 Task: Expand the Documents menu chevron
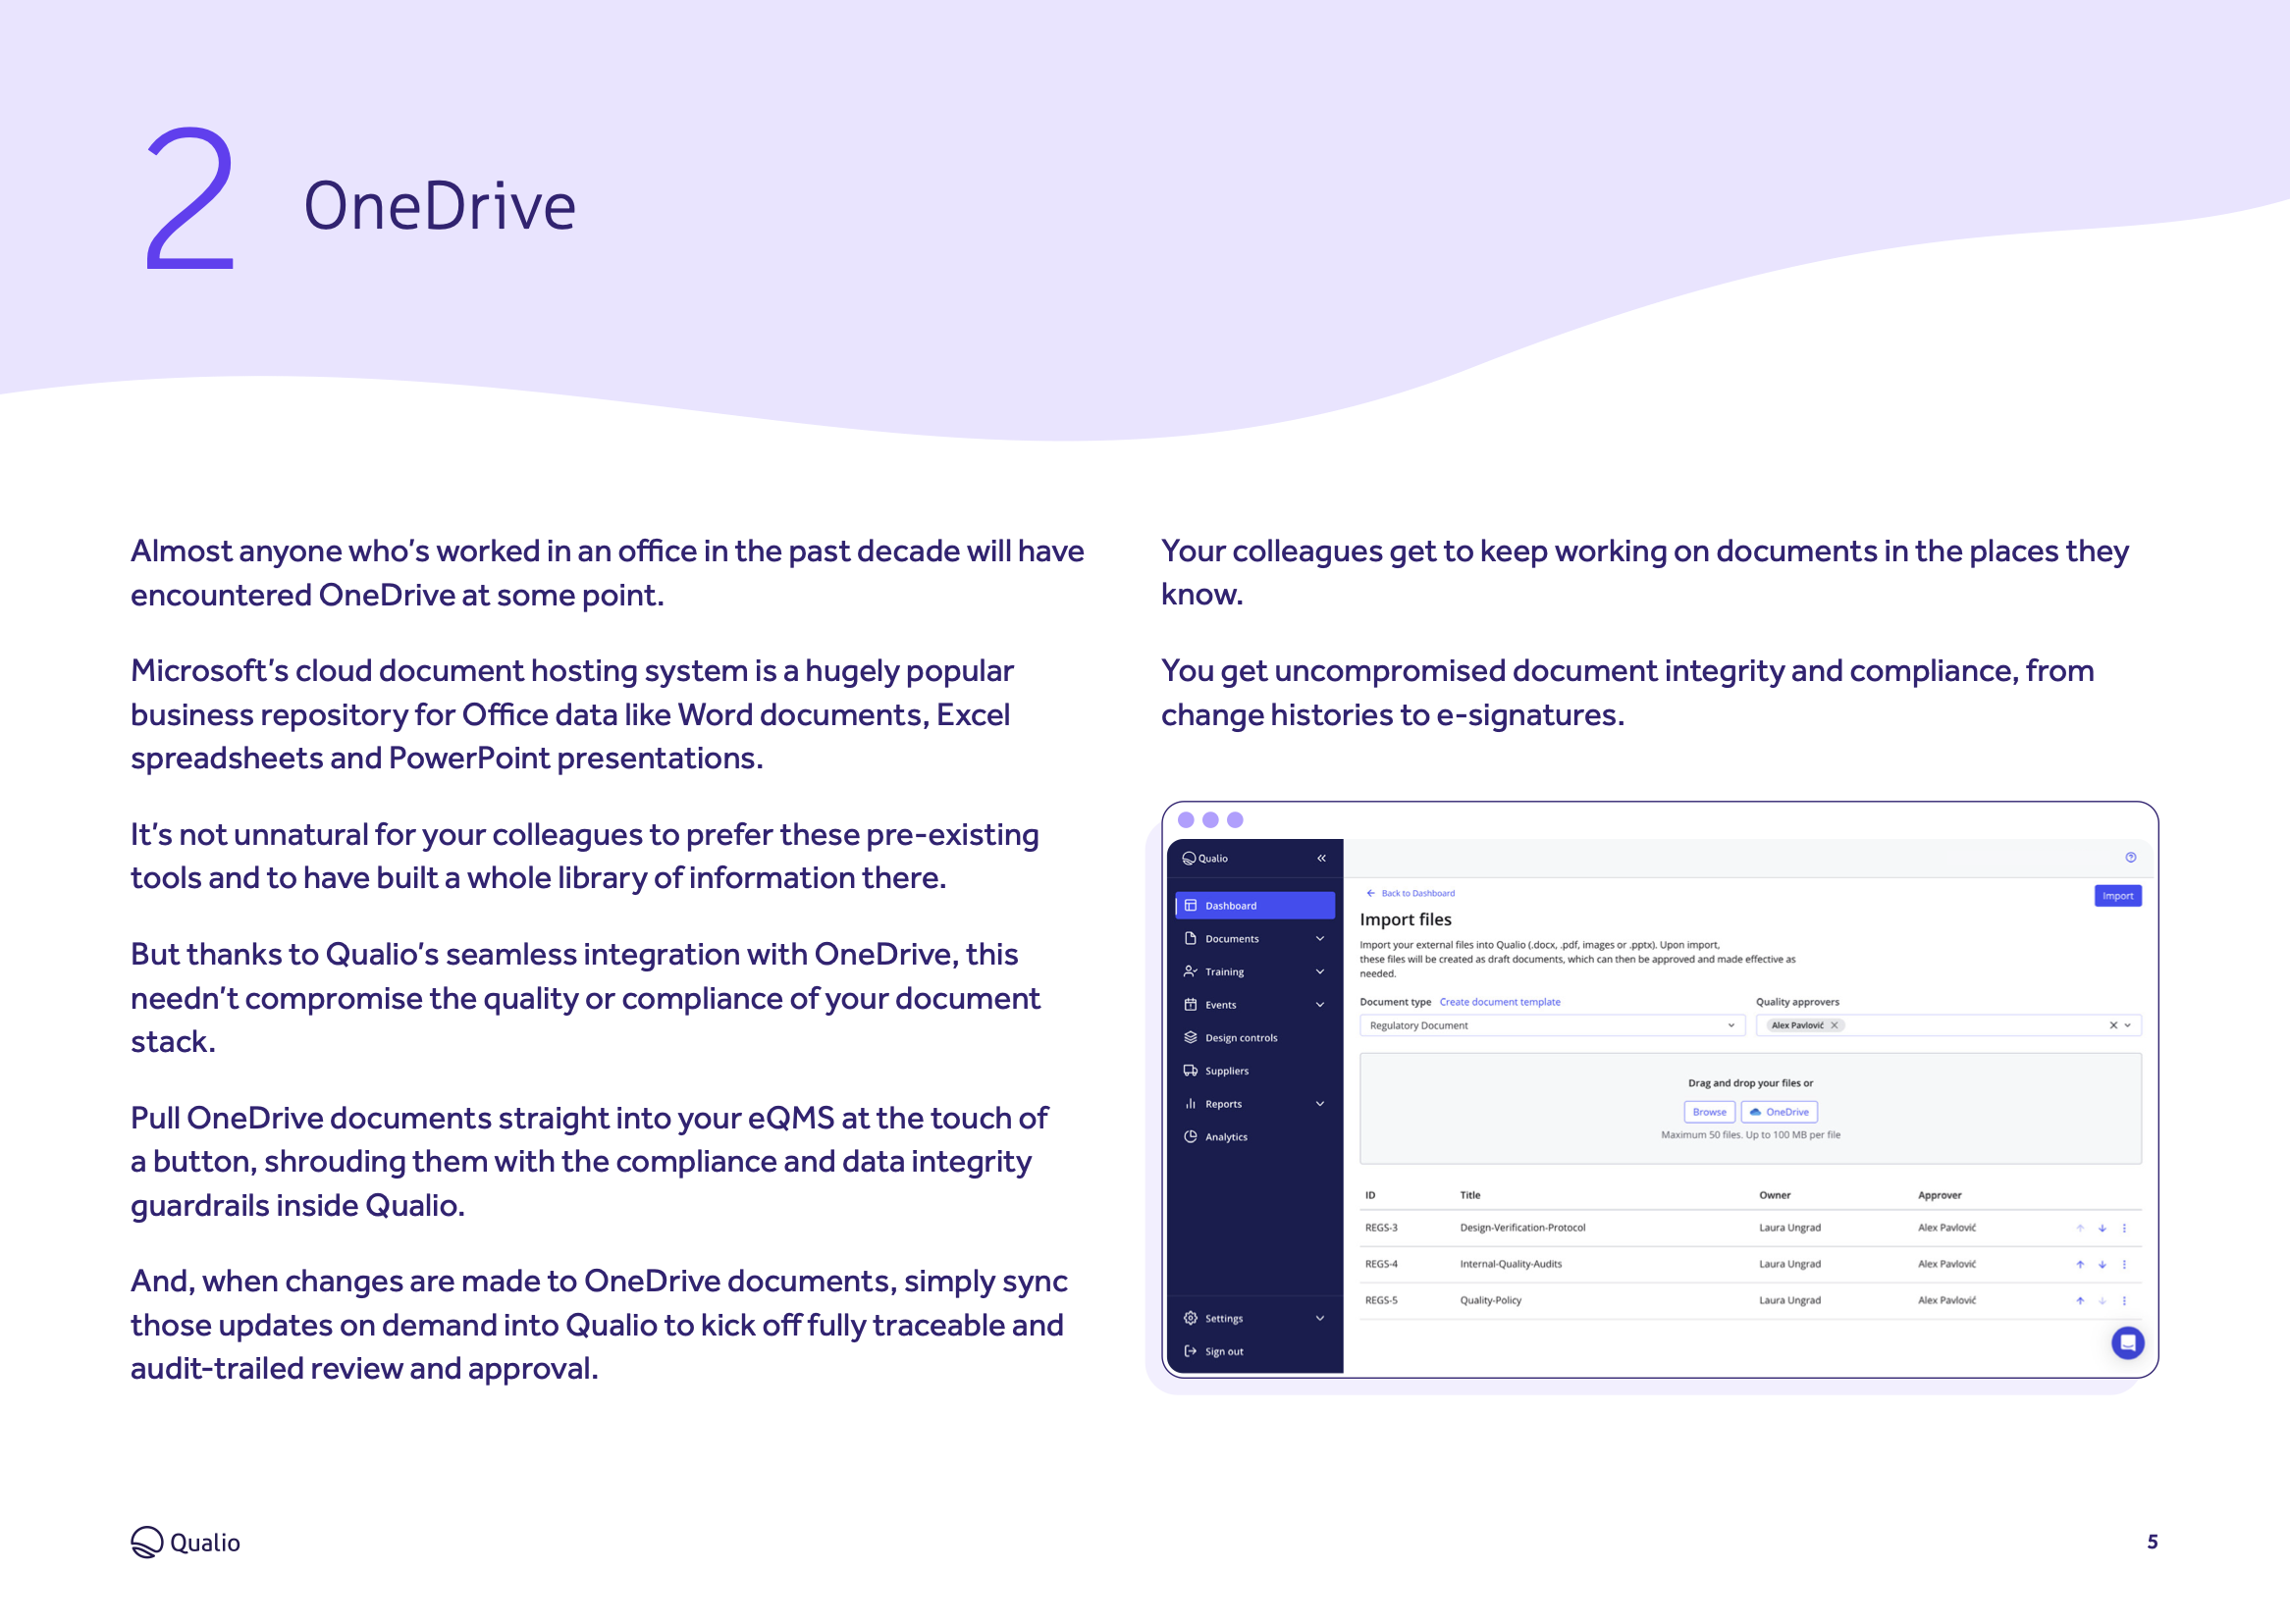click(x=1320, y=938)
